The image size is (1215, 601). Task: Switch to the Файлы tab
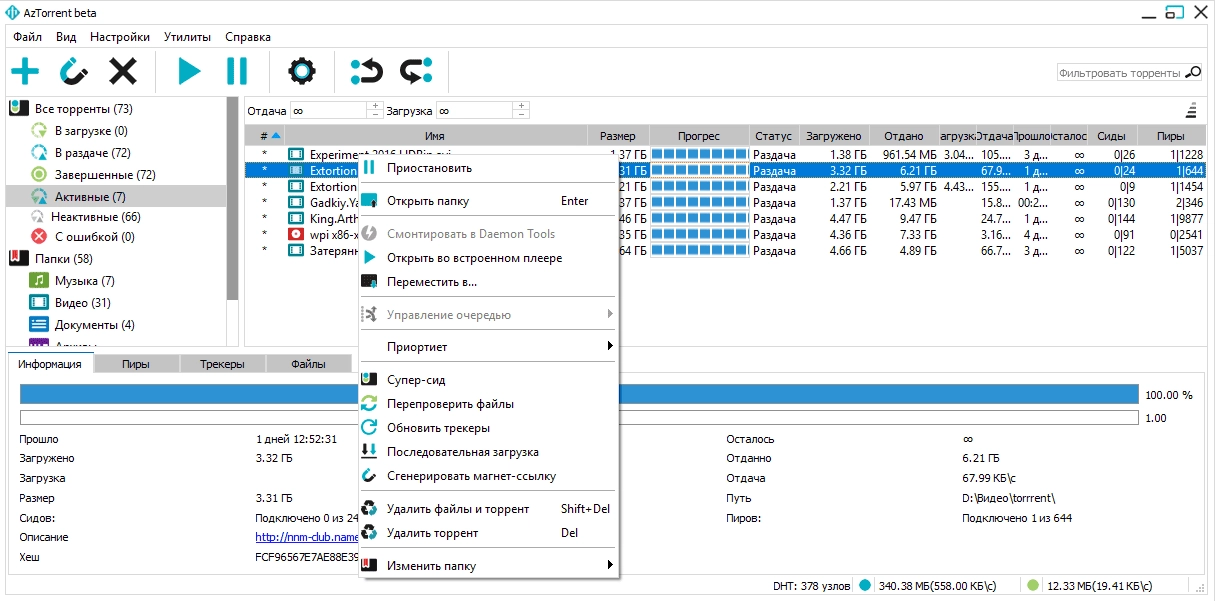(x=308, y=364)
